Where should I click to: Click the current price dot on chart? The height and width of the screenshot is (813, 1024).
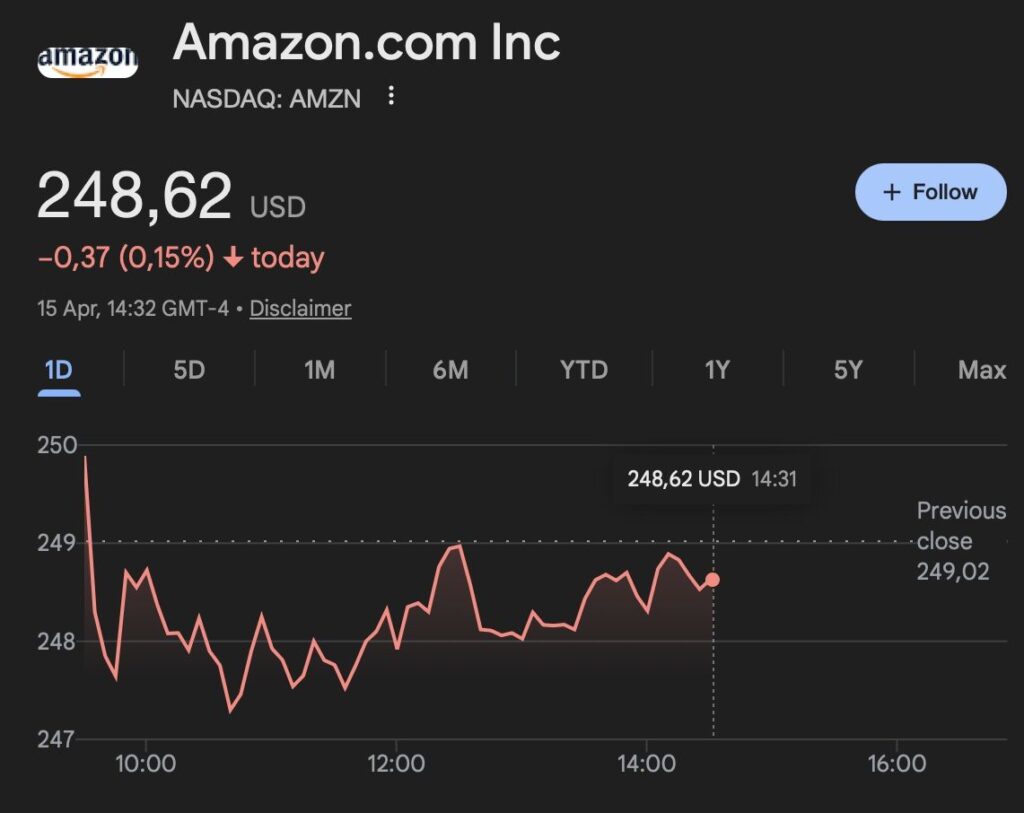pyautogui.click(x=712, y=580)
